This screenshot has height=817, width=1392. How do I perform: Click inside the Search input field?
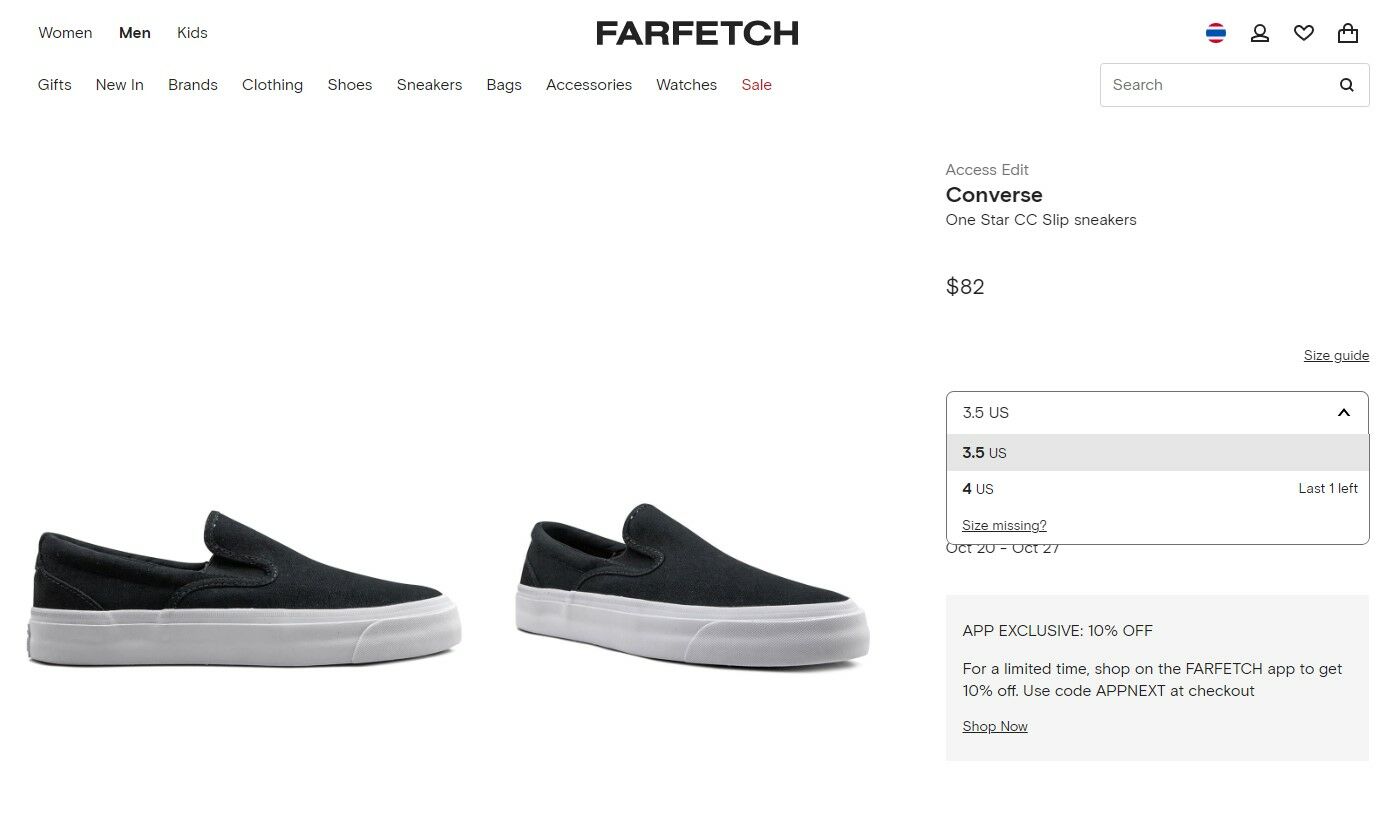pos(1200,85)
